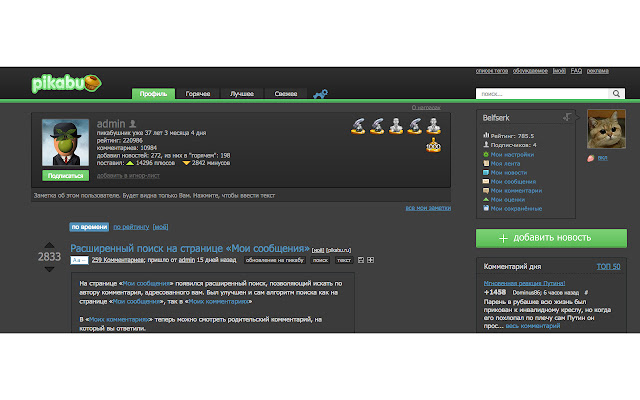
Task: Open the Горячее tab
Action: tap(198, 94)
